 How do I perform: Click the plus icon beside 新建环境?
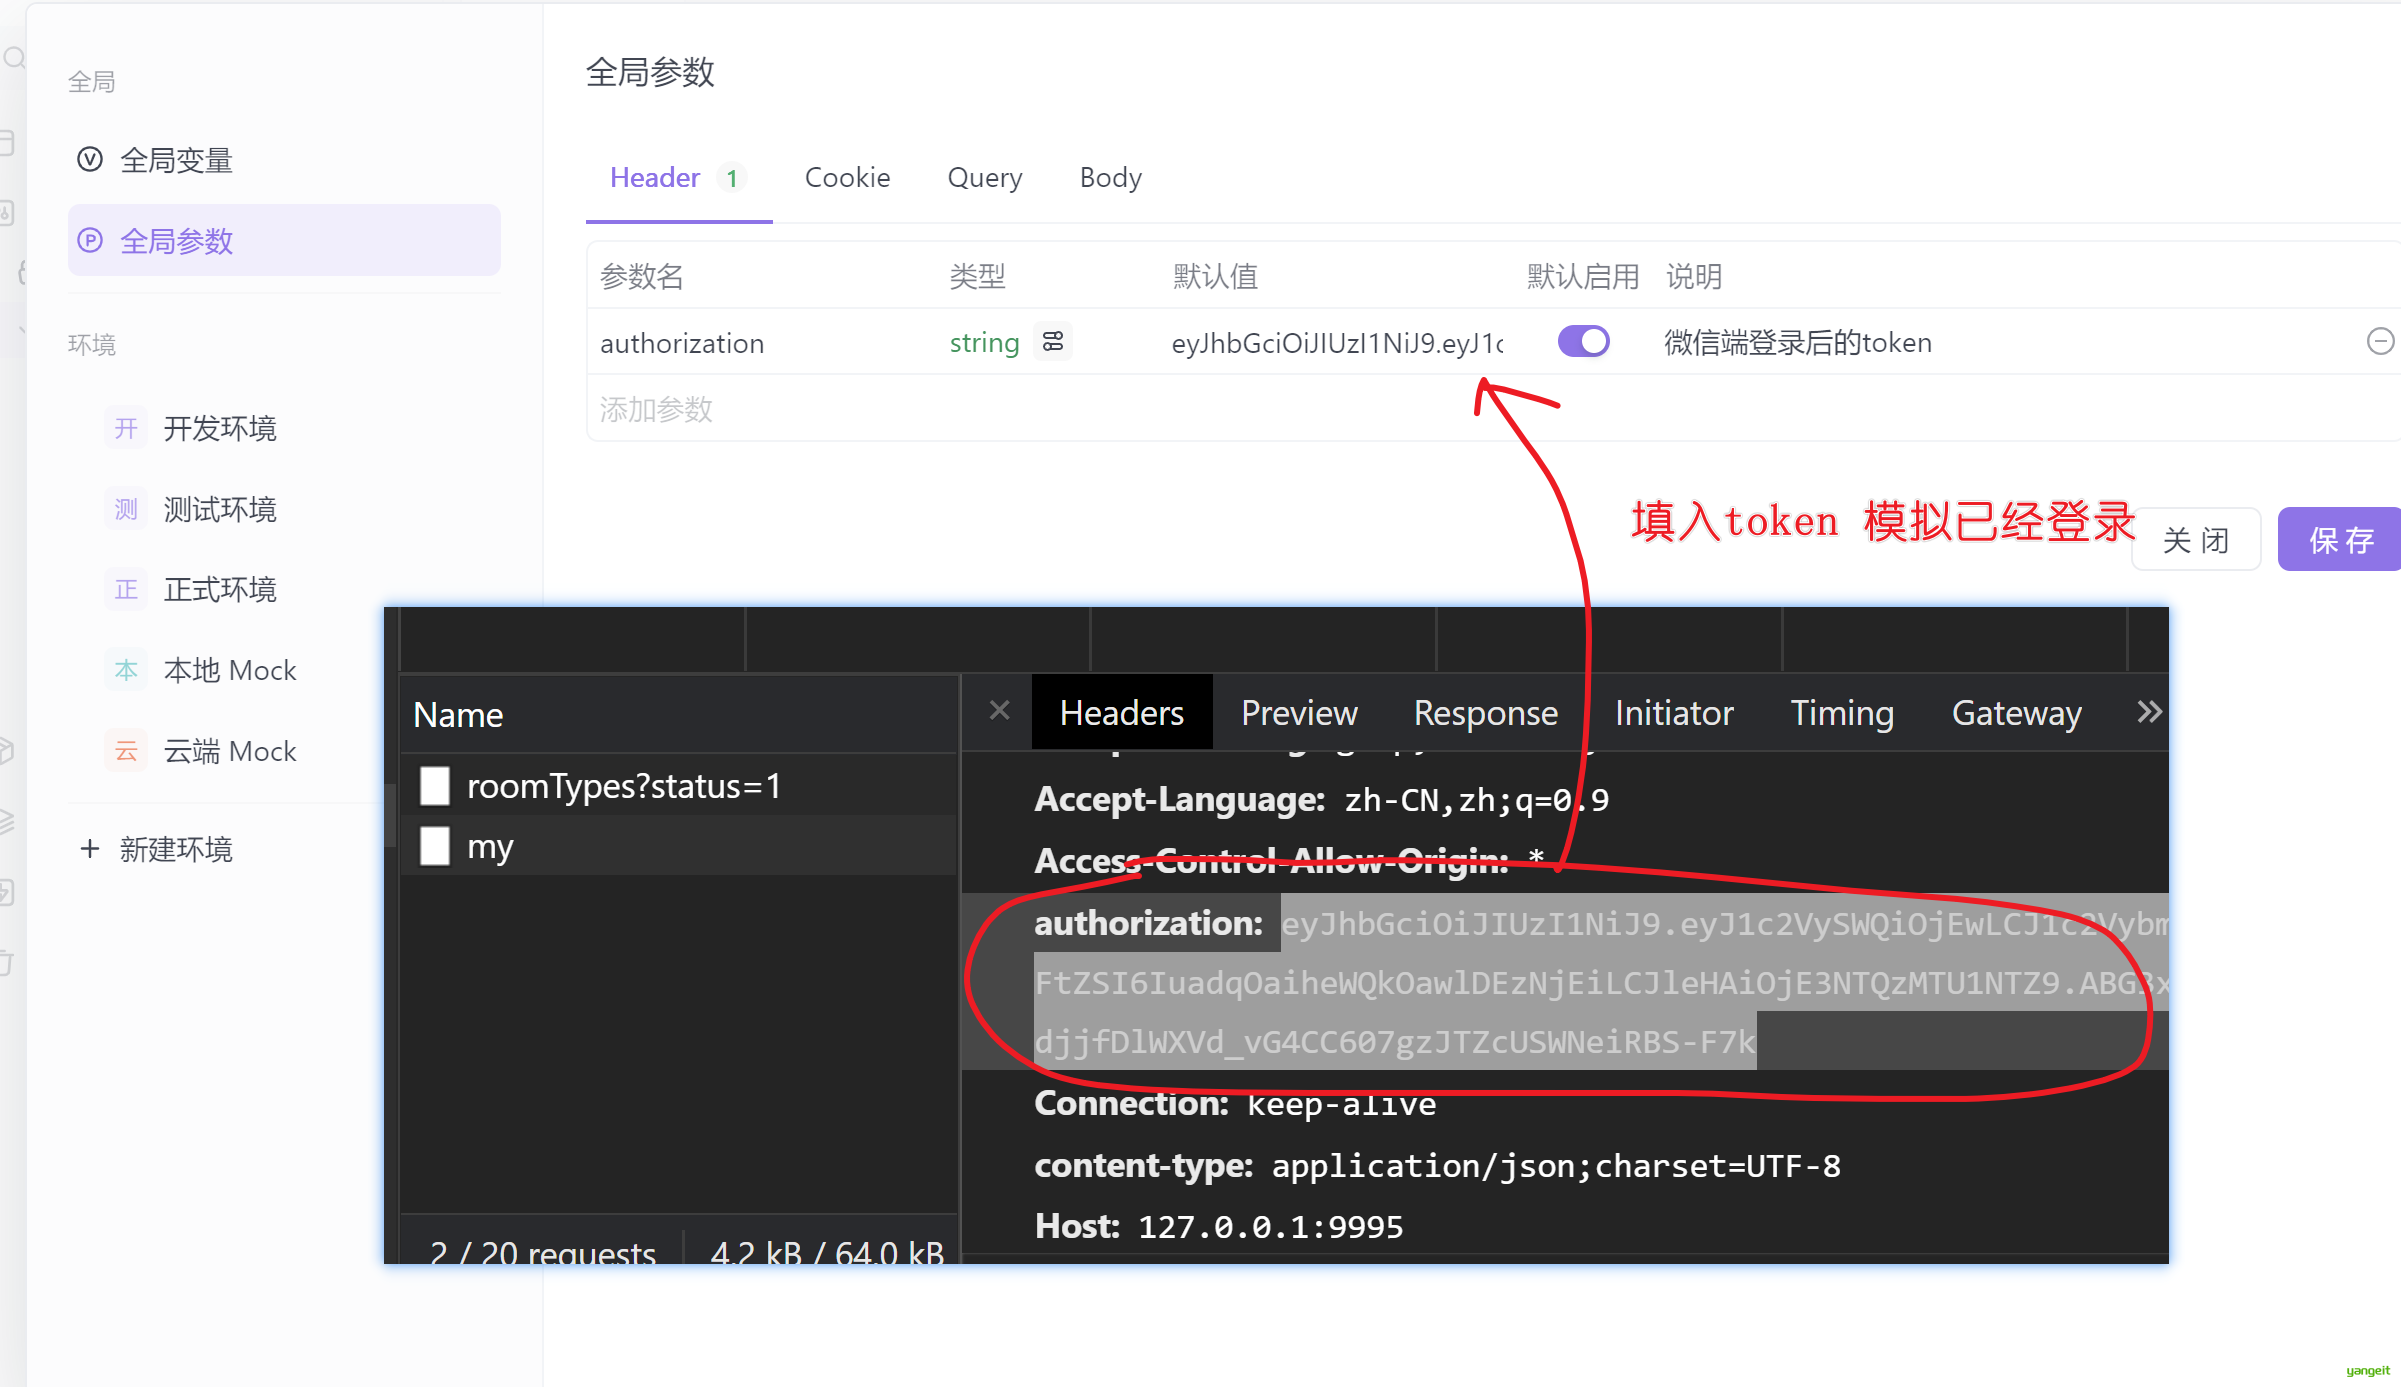pos(90,849)
